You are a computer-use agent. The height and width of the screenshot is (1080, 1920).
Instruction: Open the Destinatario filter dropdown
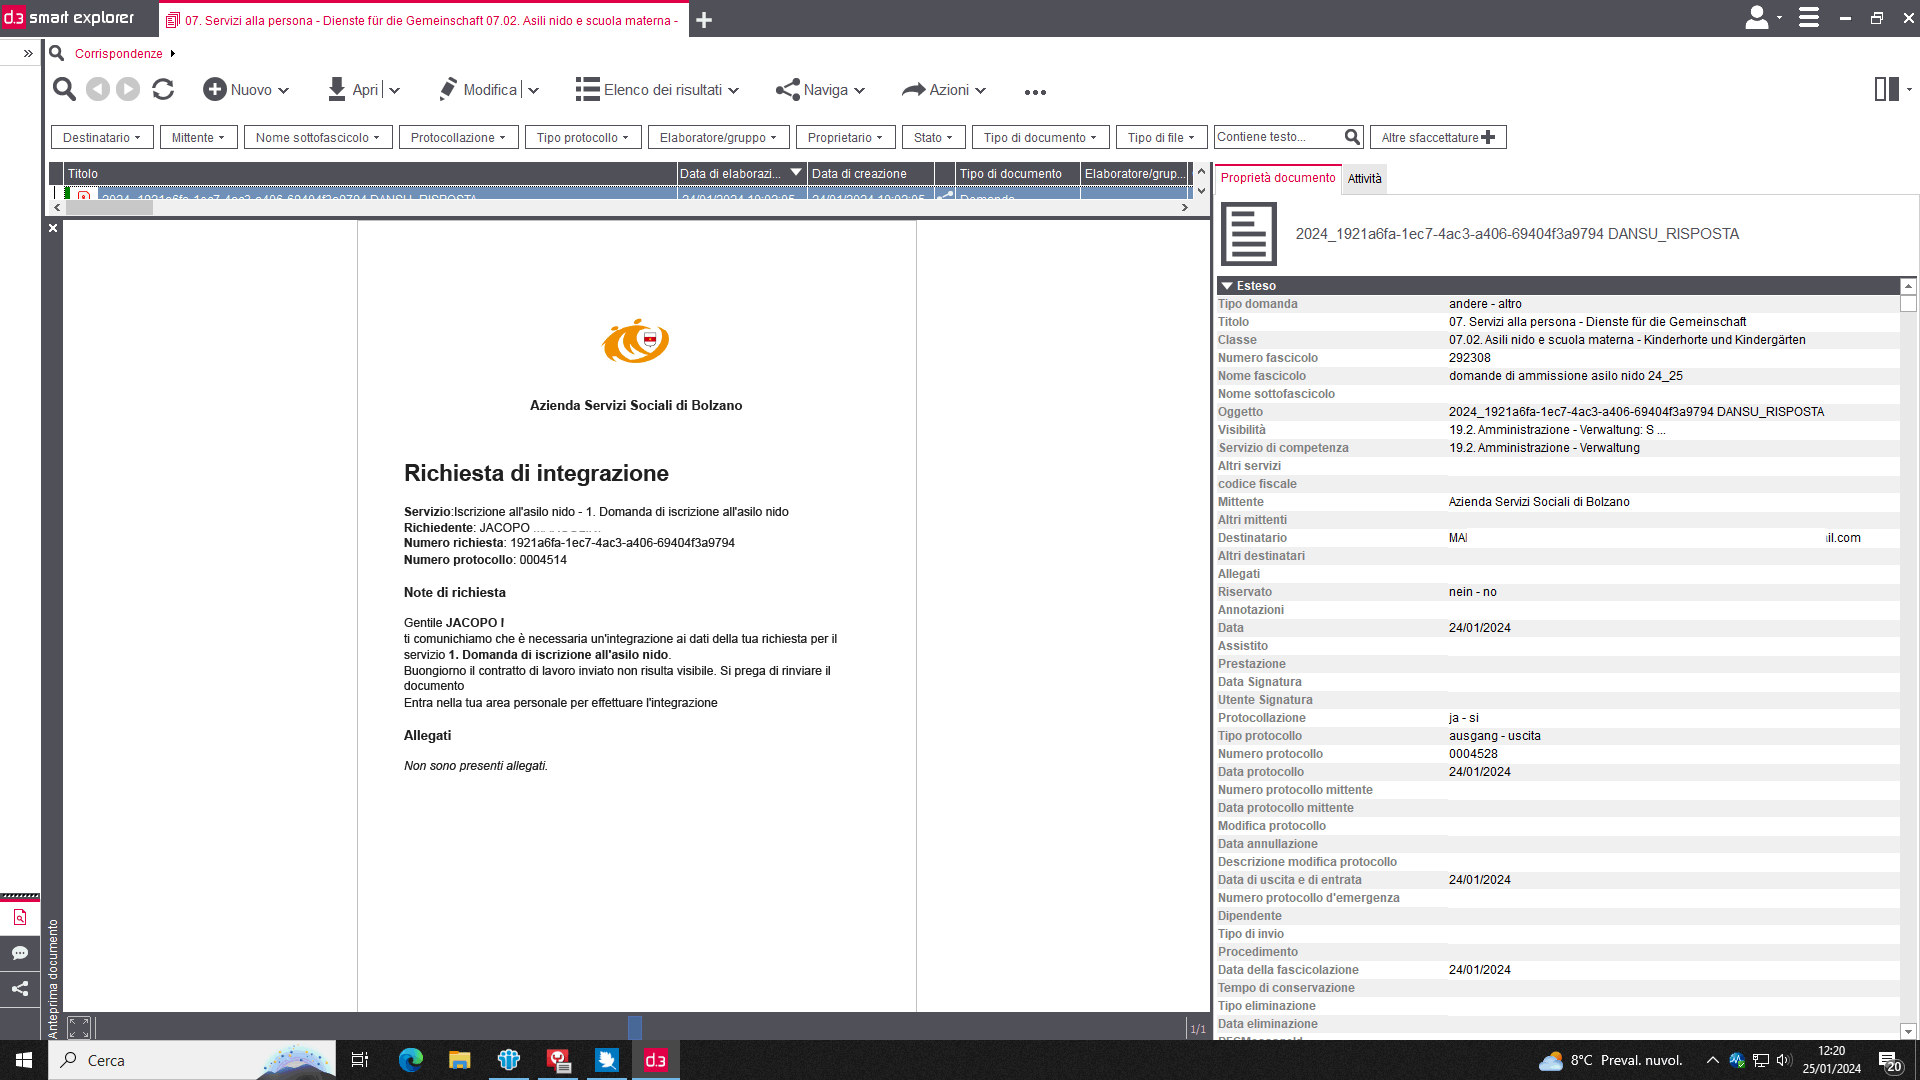tap(101, 138)
